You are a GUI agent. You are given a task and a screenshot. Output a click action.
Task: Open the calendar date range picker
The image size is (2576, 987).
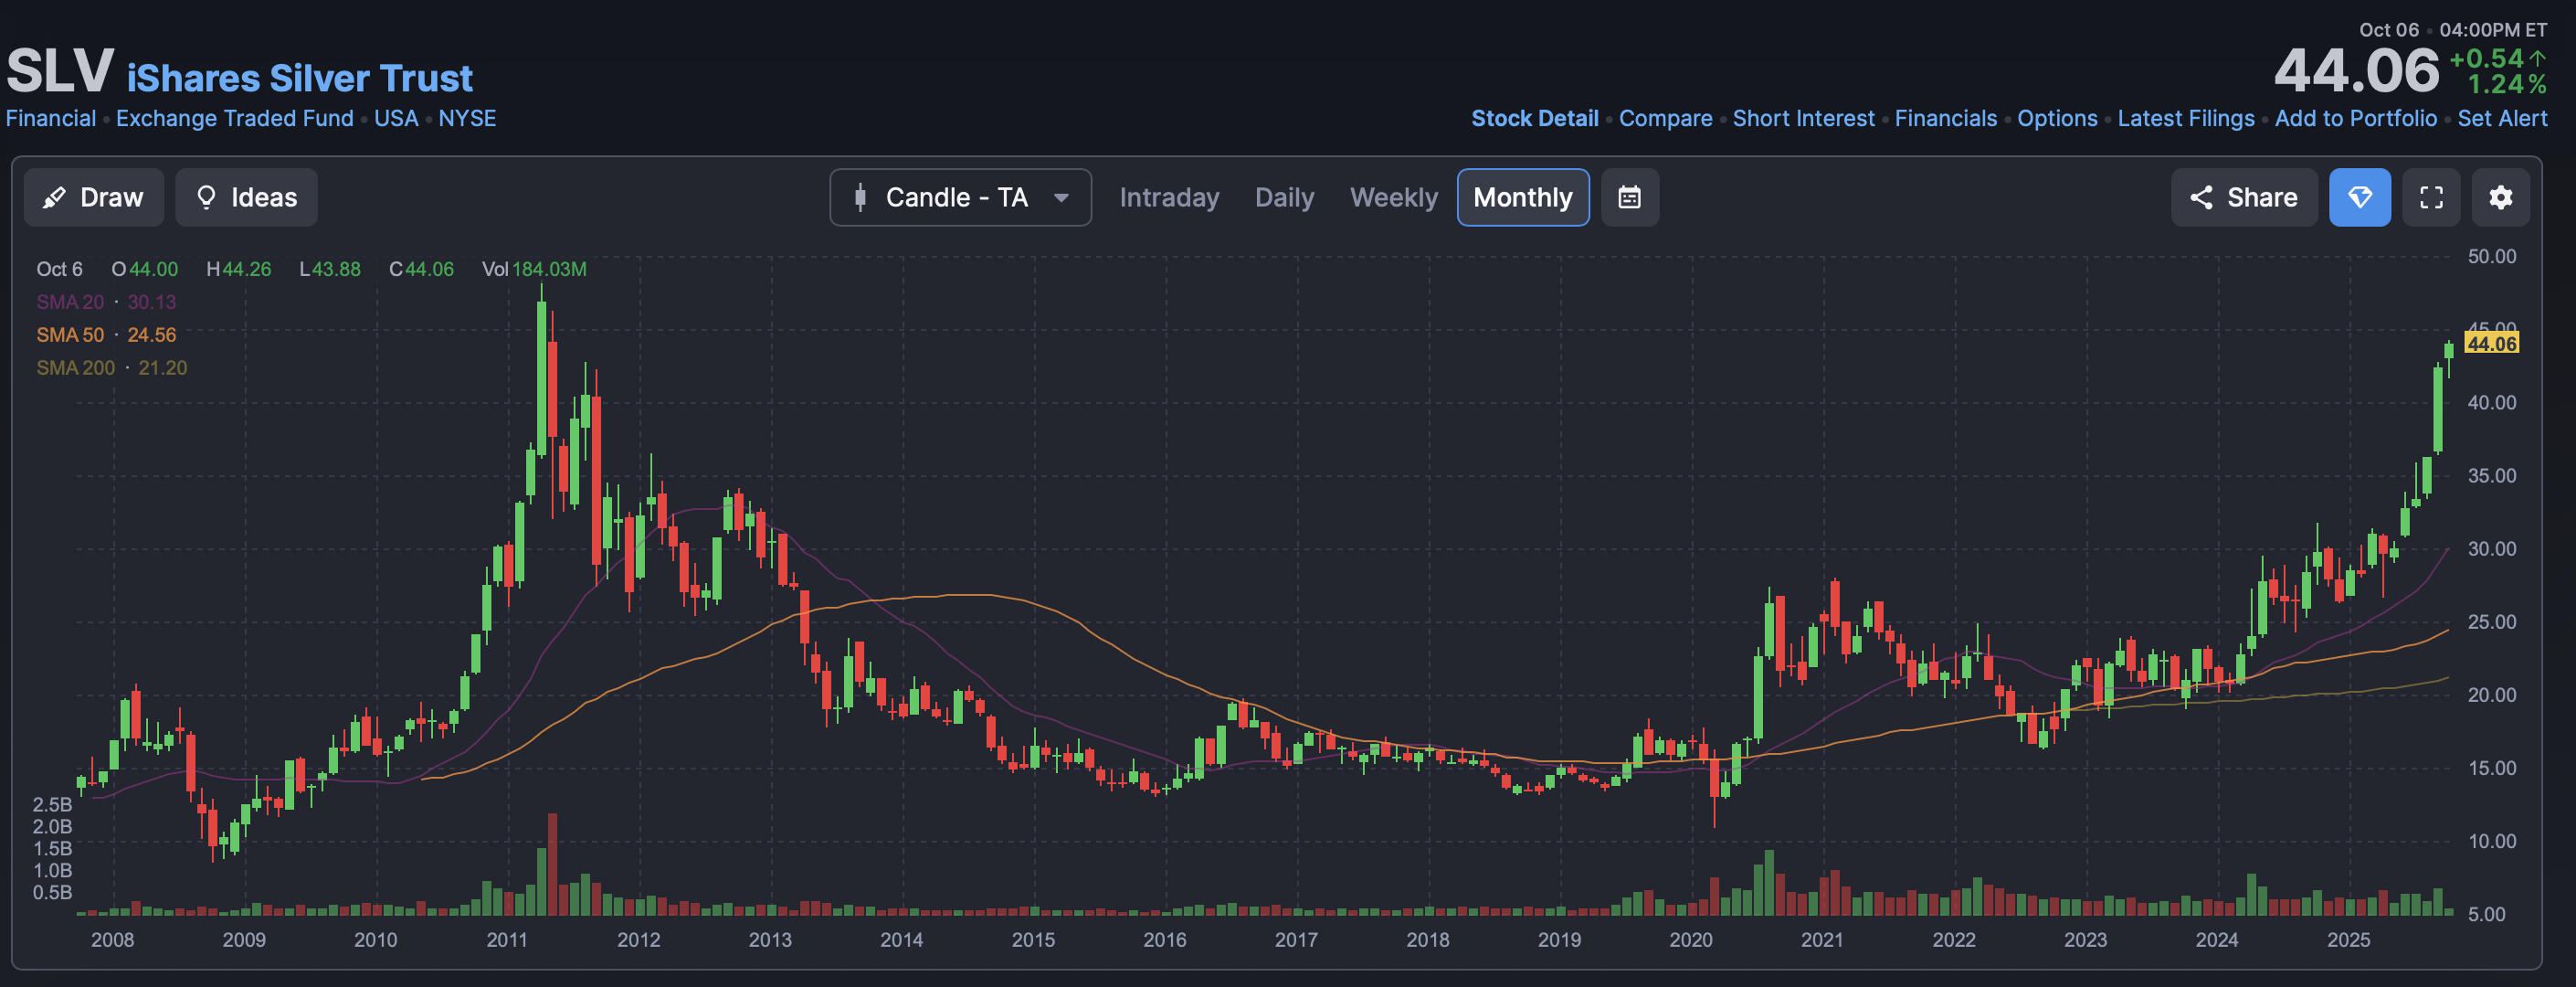pos(1629,197)
